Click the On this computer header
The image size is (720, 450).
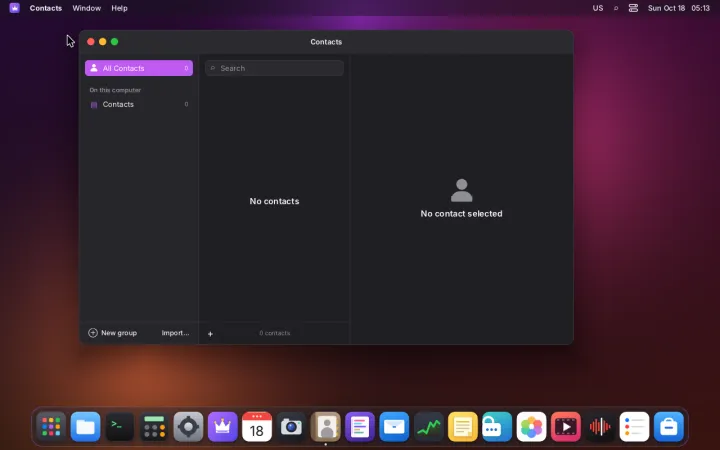pyautogui.click(x=115, y=90)
